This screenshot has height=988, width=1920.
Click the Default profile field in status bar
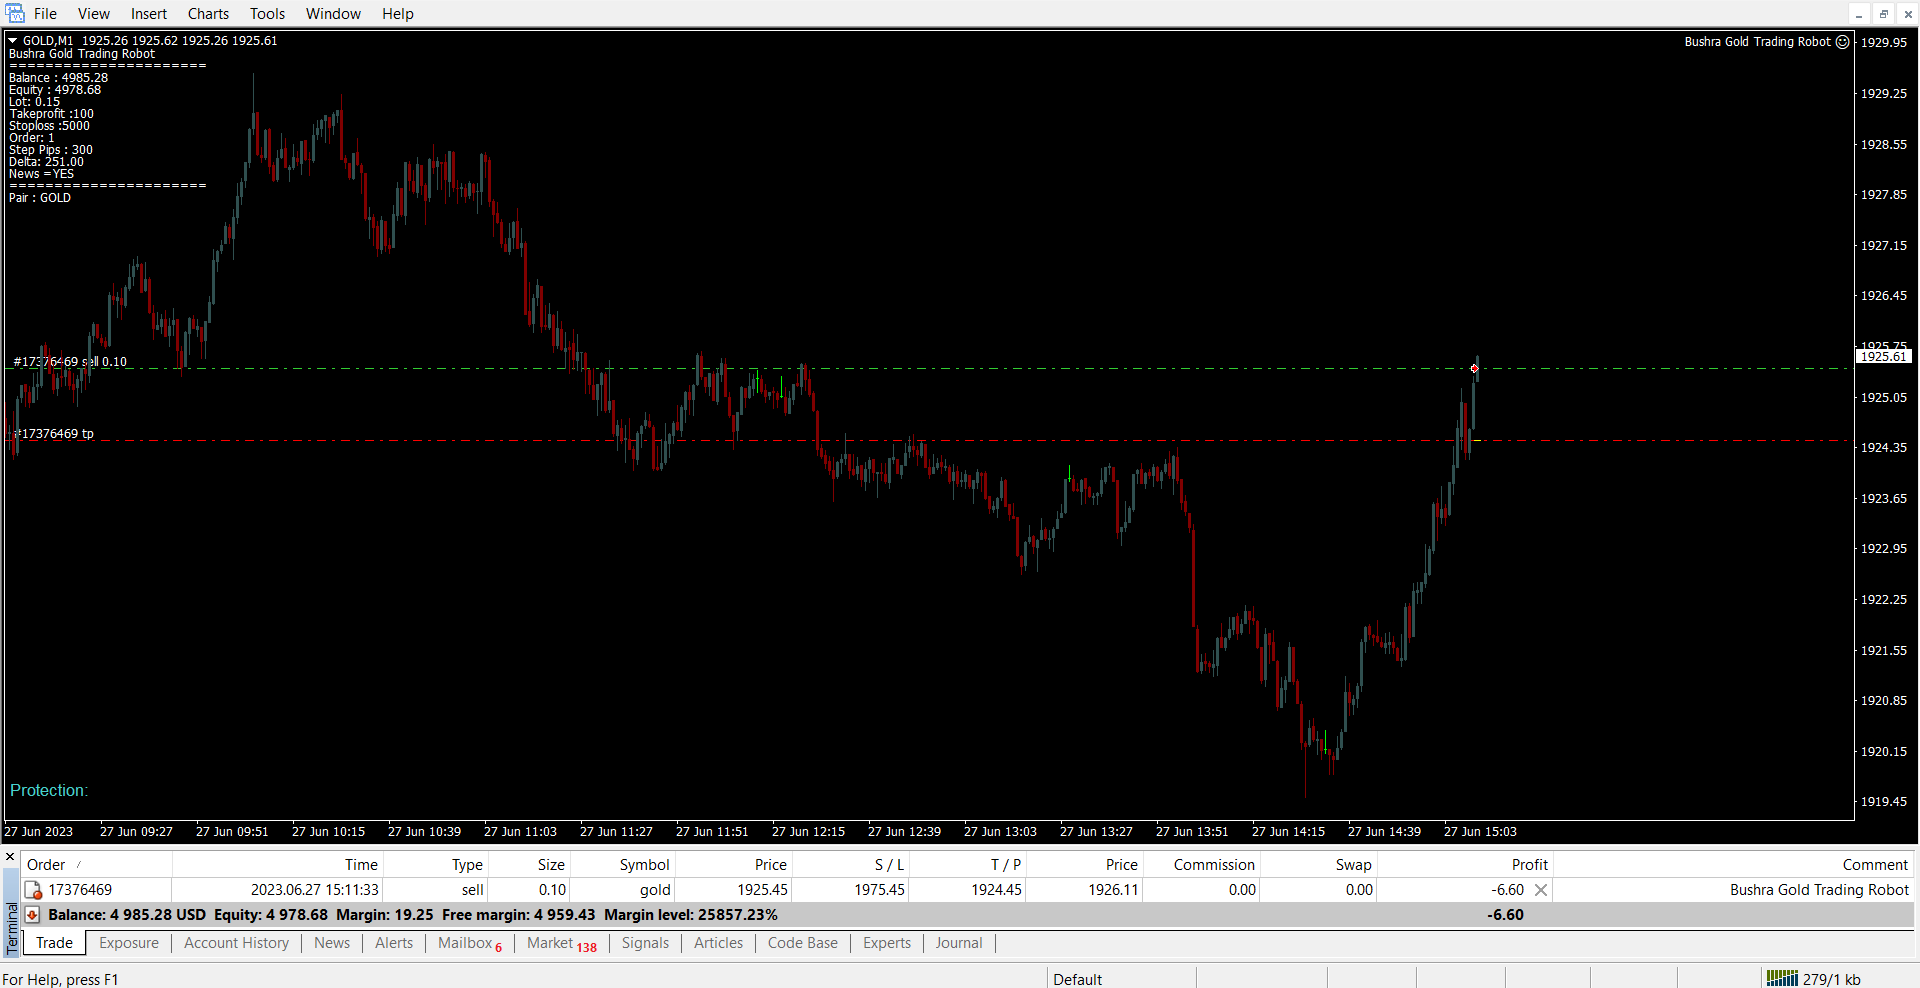[x=1077, y=979]
